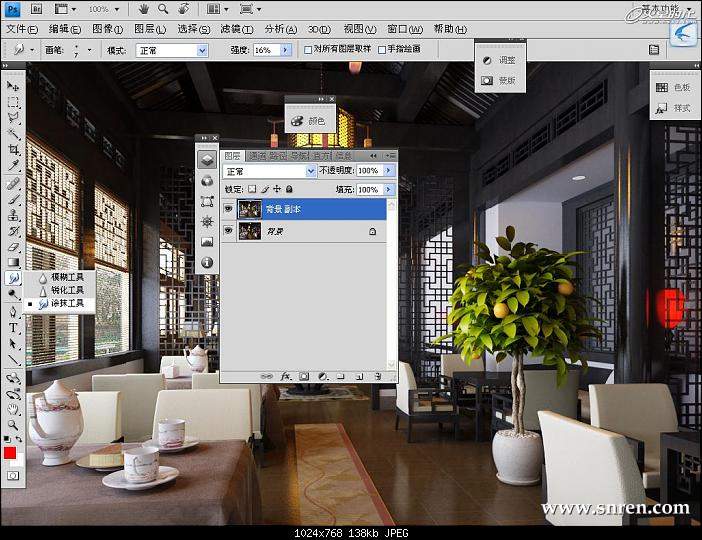Screen dimensions: 702x540
Task: Add a layer style via fx button
Action: point(285,377)
